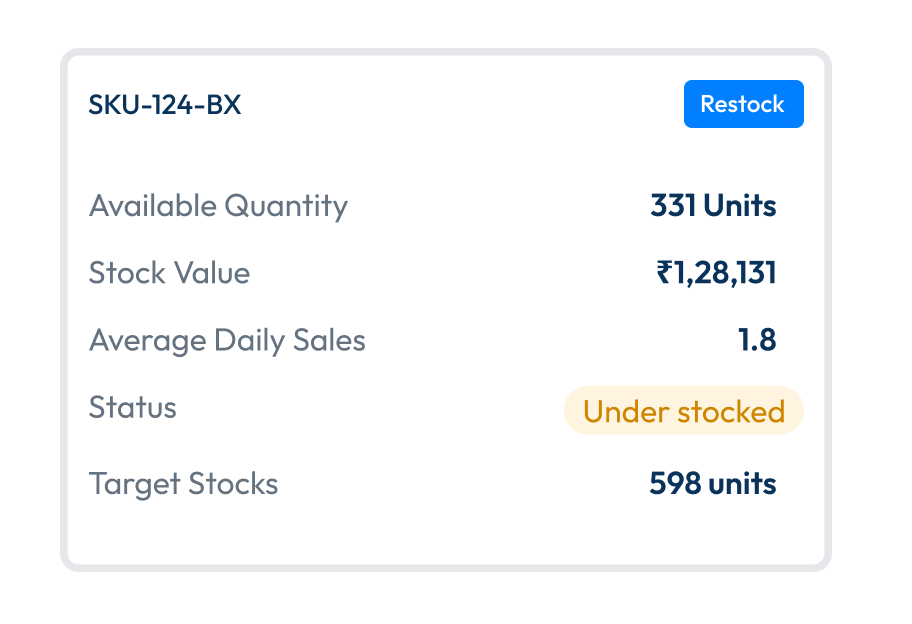This screenshot has height=624, width=912.
Task: Select the 331 Units quantity value
Action: point(712,206)
